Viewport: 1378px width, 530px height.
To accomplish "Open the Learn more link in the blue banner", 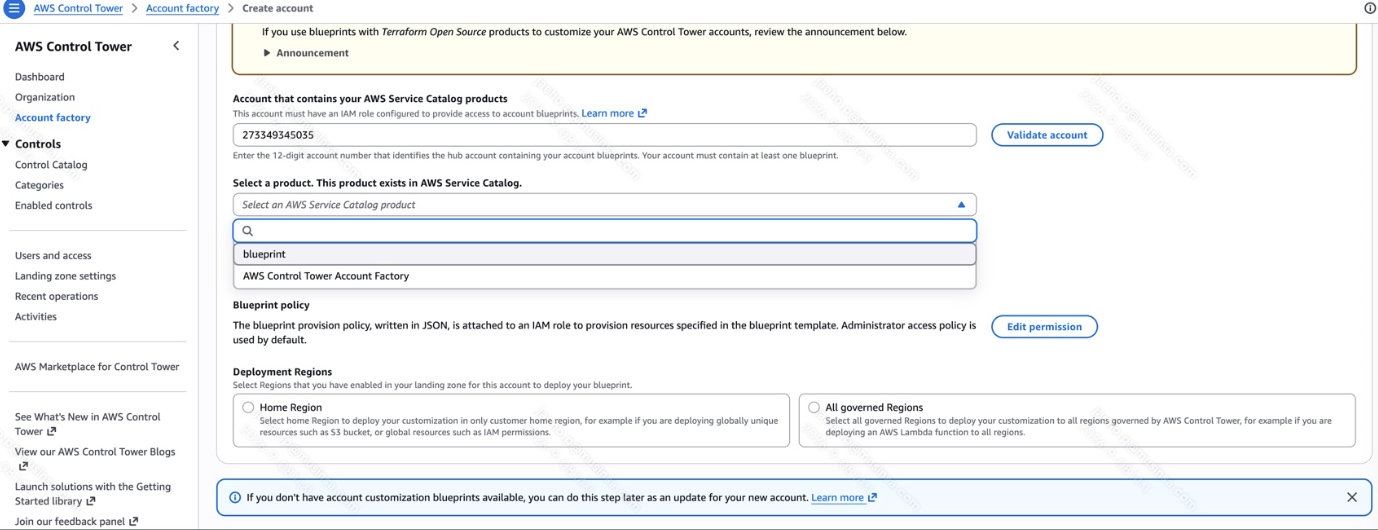I will (x=844, y=497).
